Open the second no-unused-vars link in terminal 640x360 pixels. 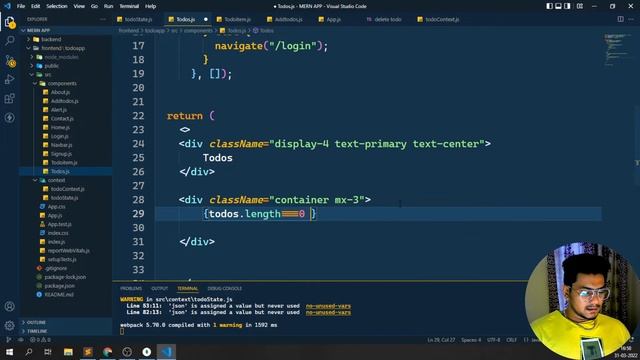[328, 312]
